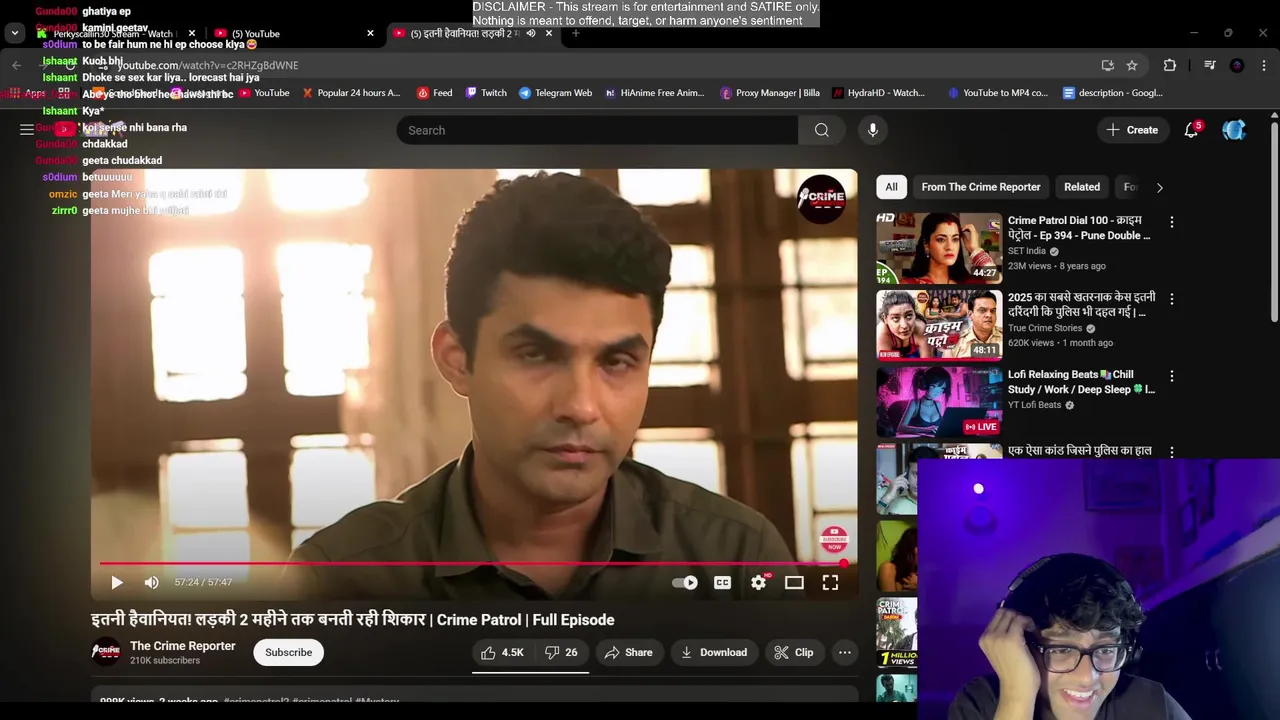Open the Telegram Web bookmark
1280x720 pixels.
555,93
